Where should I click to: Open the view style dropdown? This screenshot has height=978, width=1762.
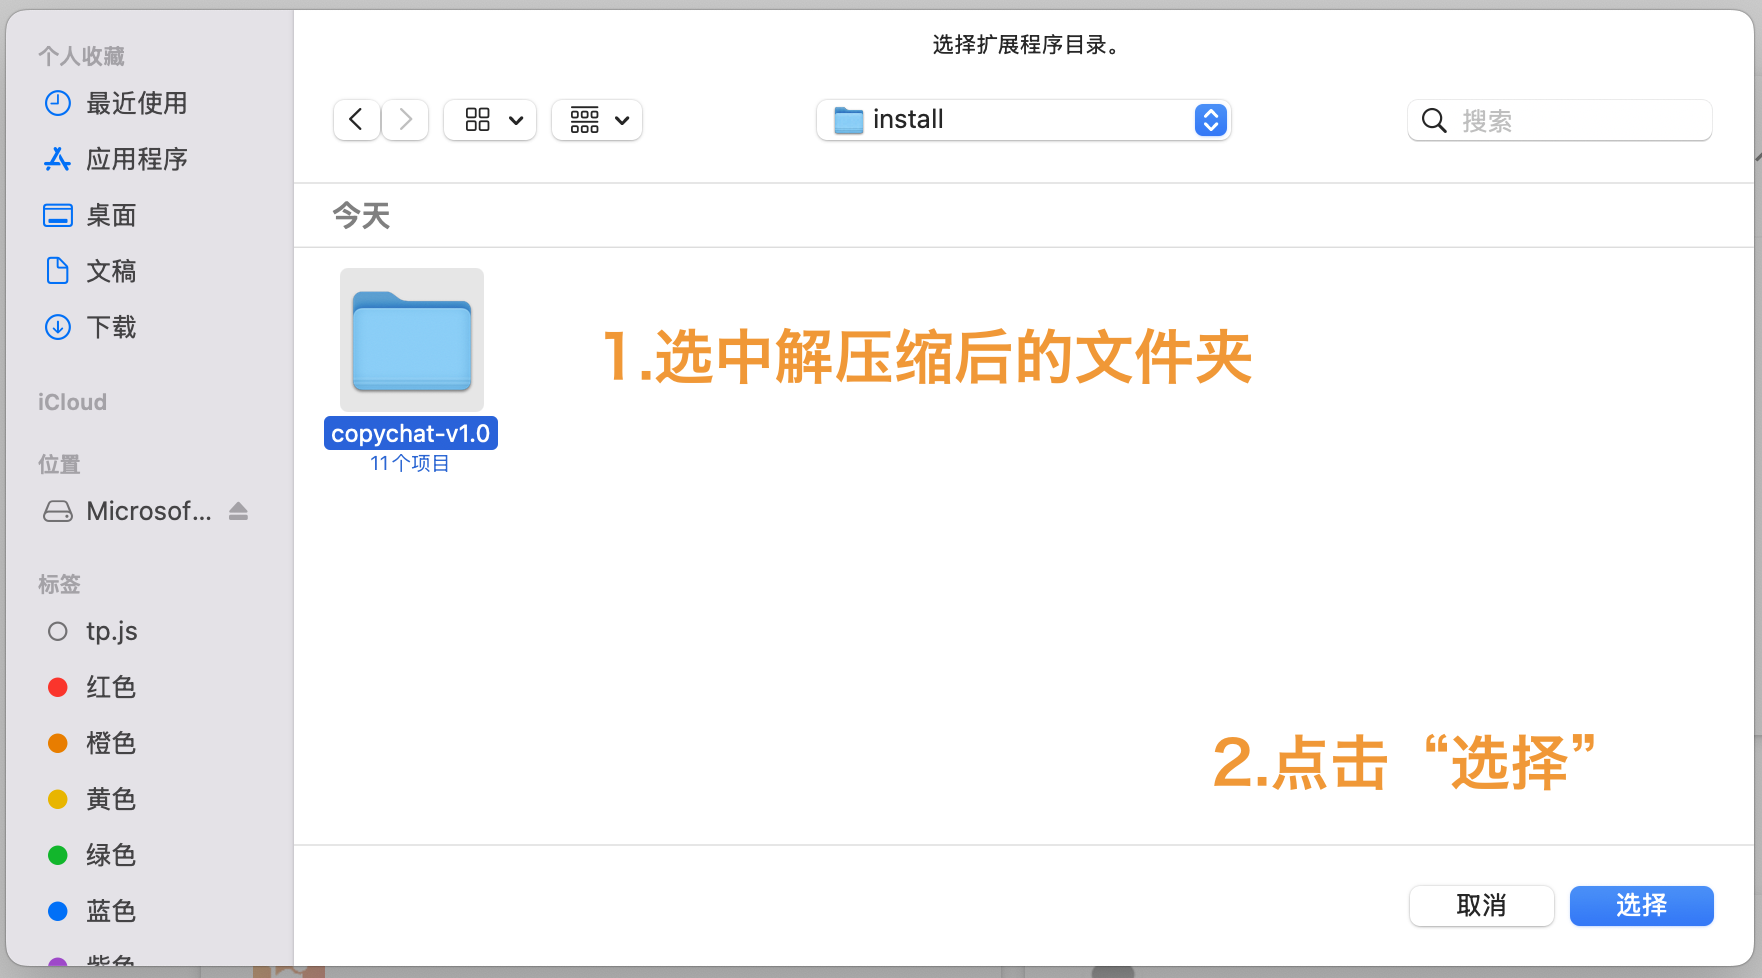coord(489,119)
